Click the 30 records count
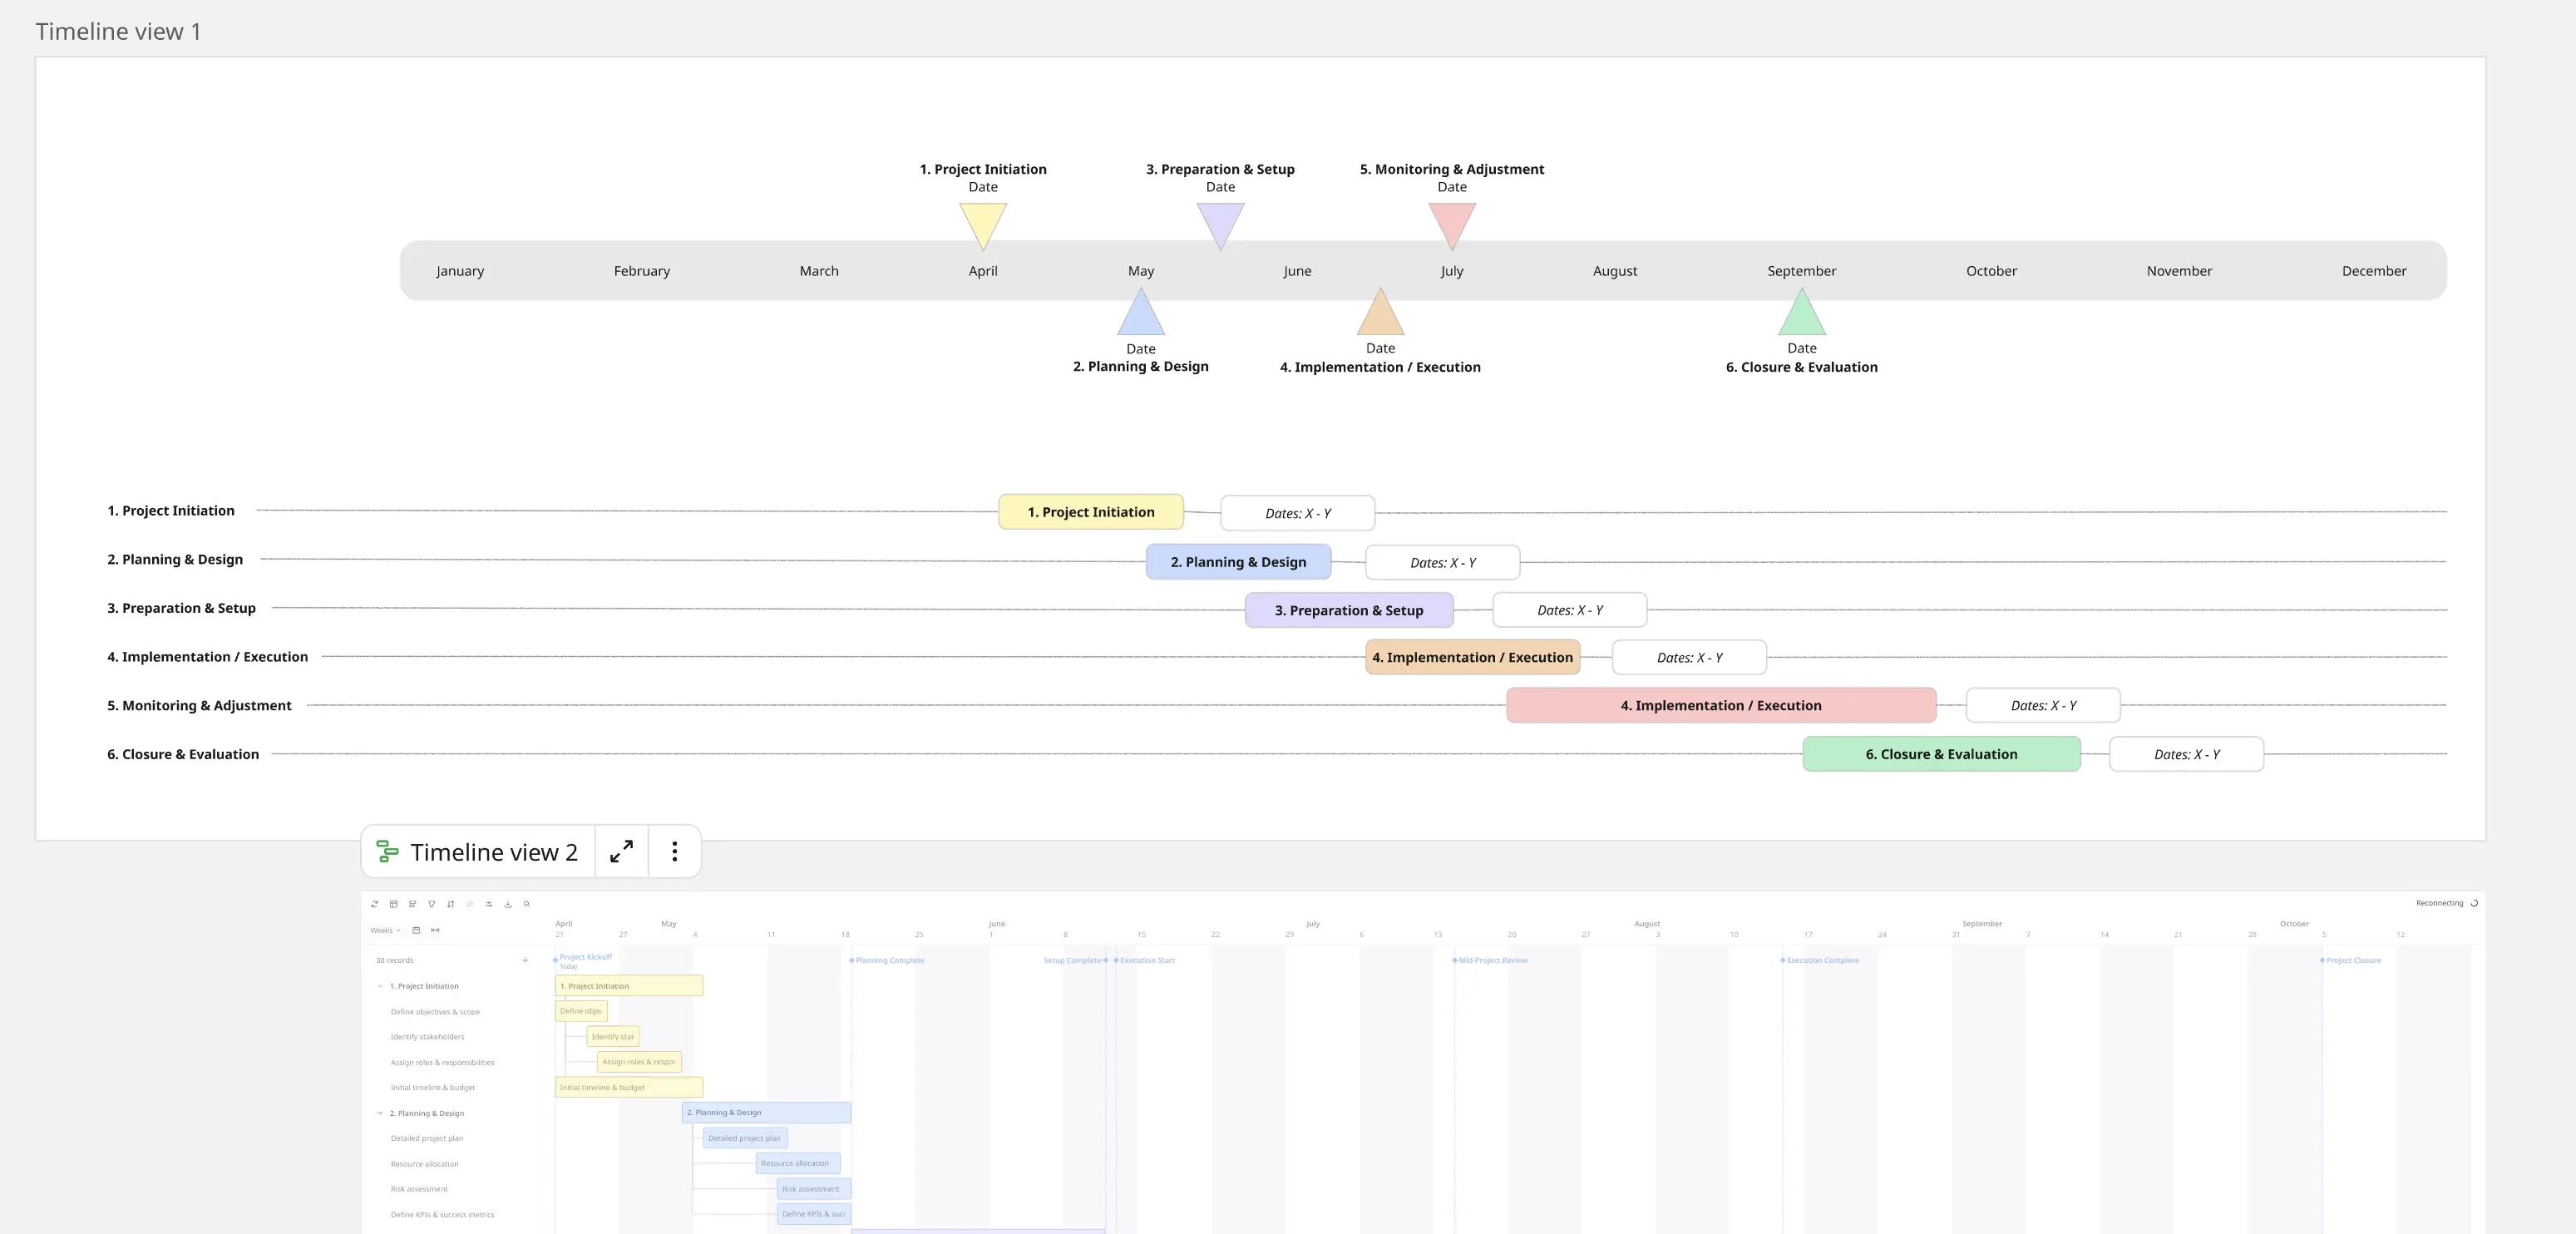Viewport: 2576px width, 1234px height. [x=395, y=960]
